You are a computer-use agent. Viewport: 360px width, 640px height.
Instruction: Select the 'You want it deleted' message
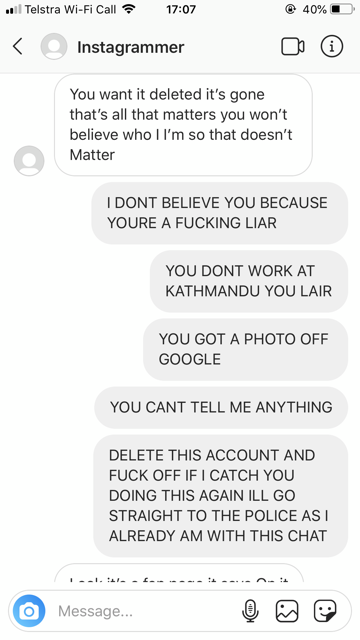click(x=183, y=124)
